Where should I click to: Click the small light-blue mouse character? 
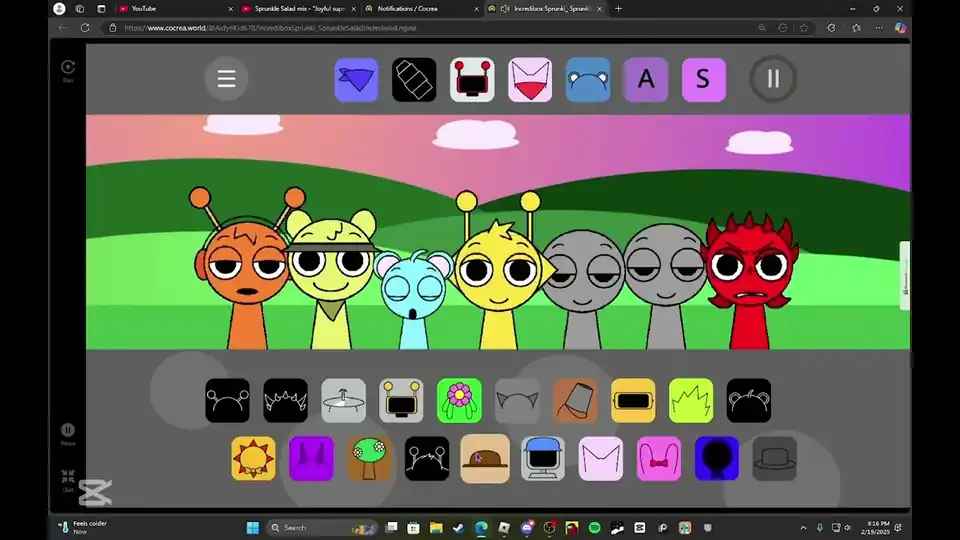[x=413, y=298]
